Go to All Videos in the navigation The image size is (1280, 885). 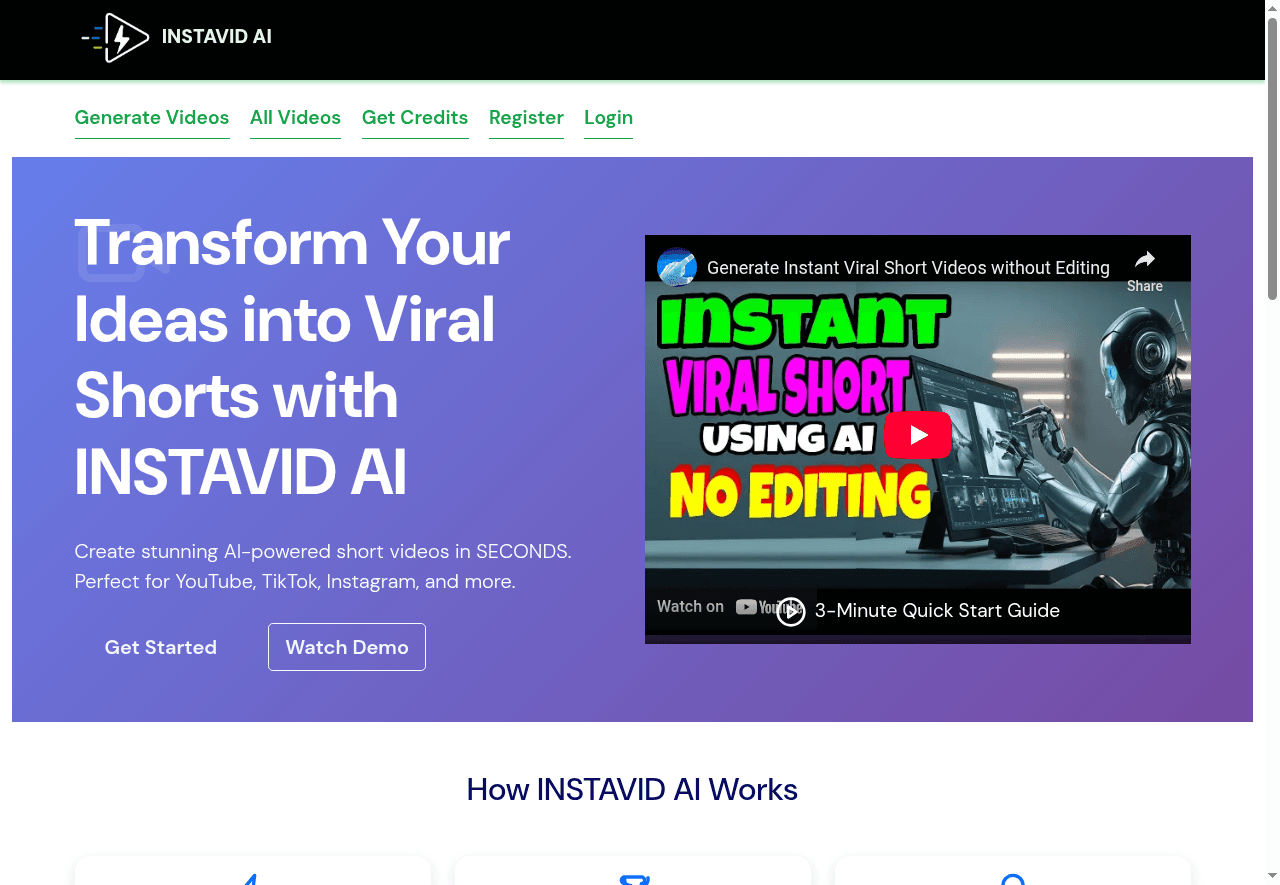(x=295, y=118)
